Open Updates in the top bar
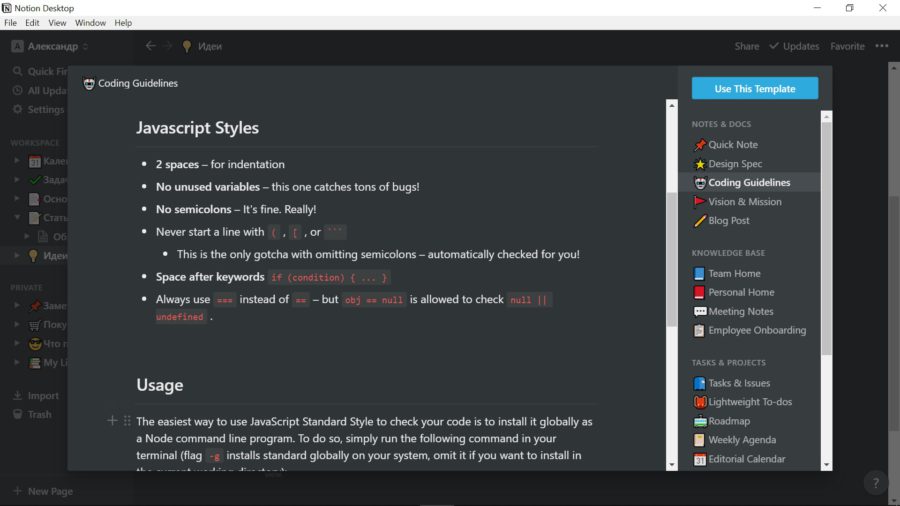900x506 pixels. pos(794,46)
